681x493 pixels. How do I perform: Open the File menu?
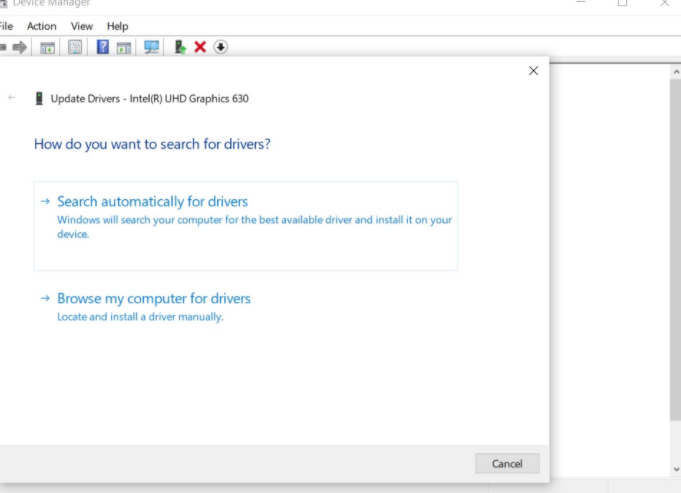coord(6,26)
